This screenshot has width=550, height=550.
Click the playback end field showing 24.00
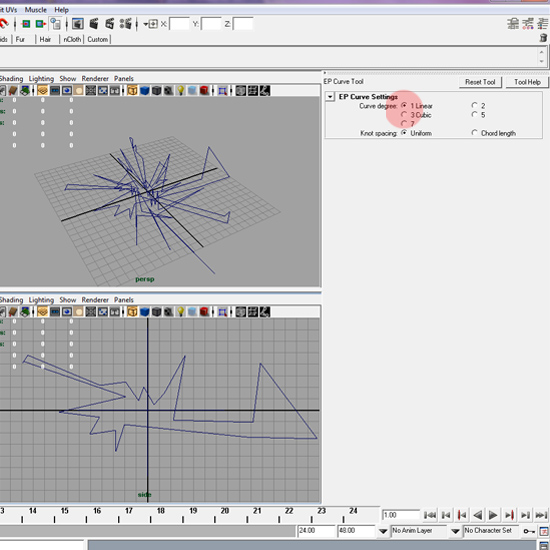tap(316, 531)
